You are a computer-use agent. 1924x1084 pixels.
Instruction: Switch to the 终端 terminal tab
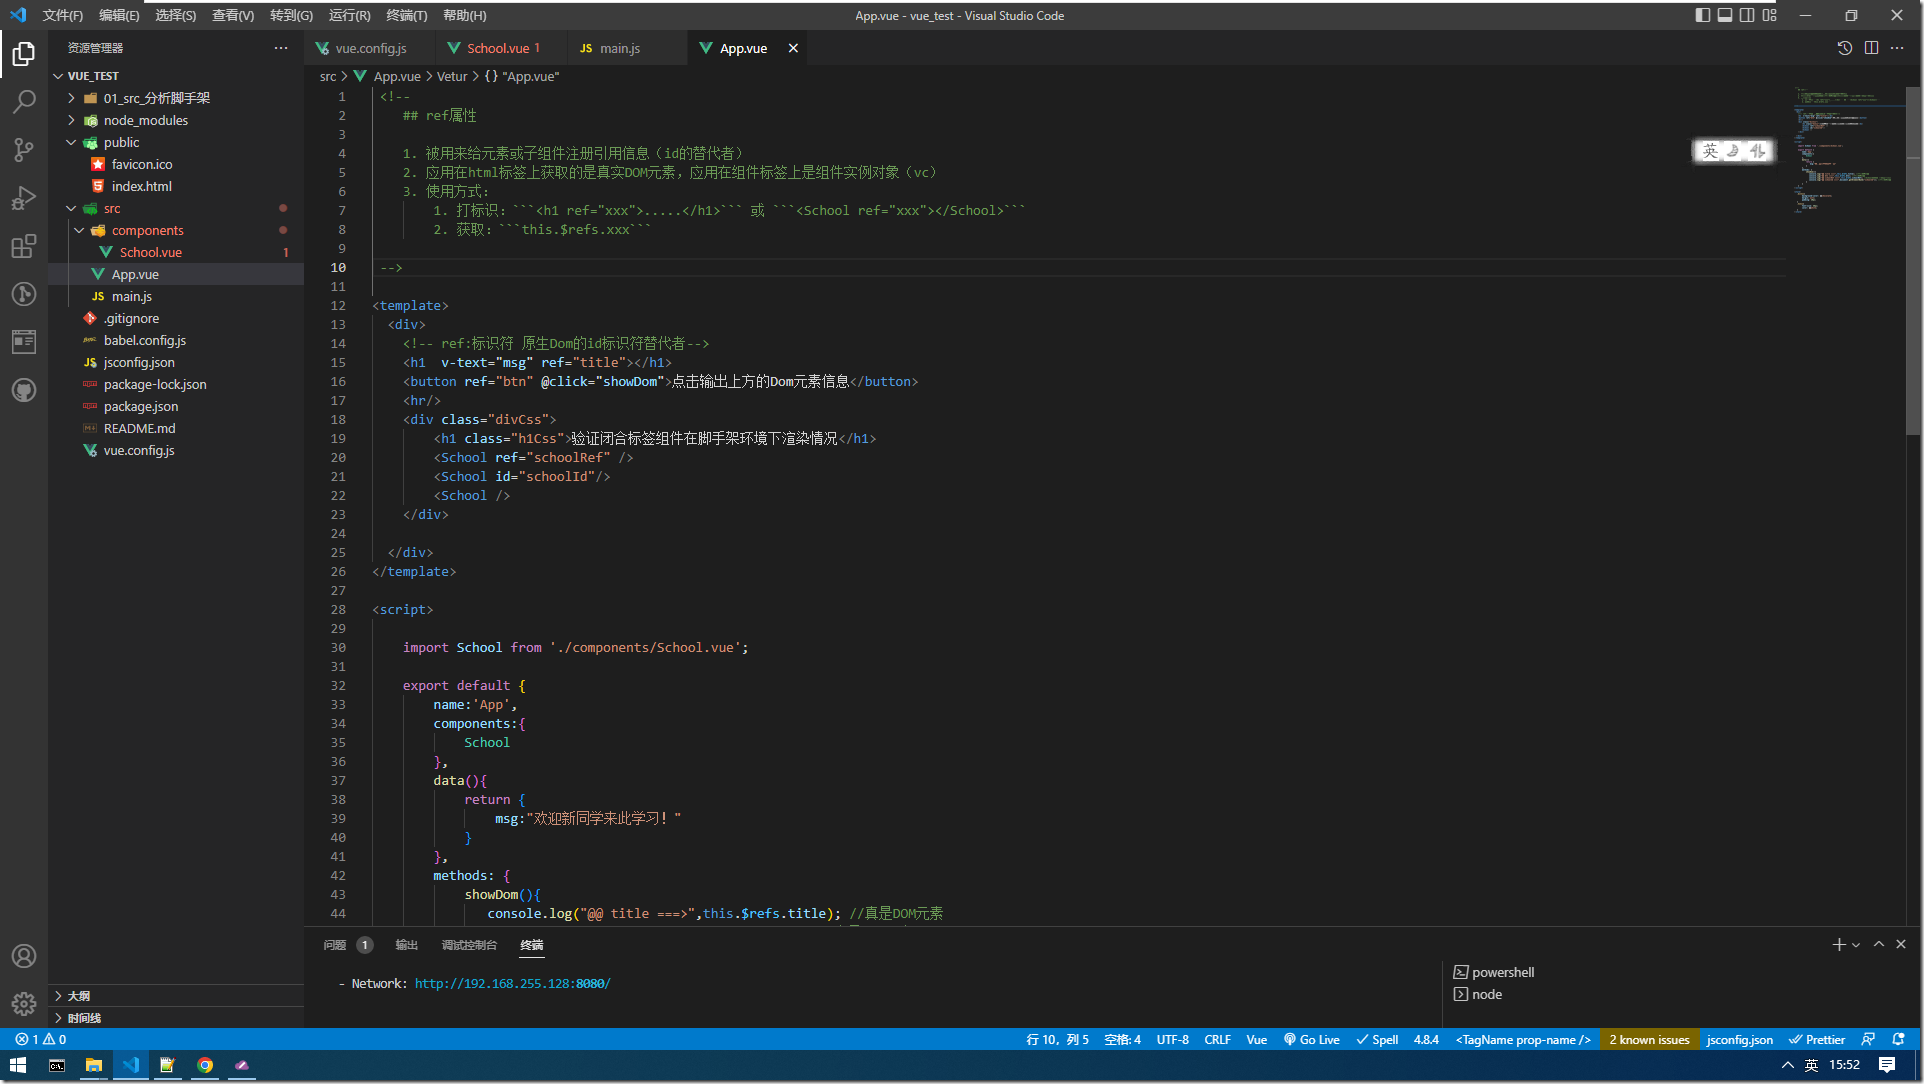tap(532, 945)
